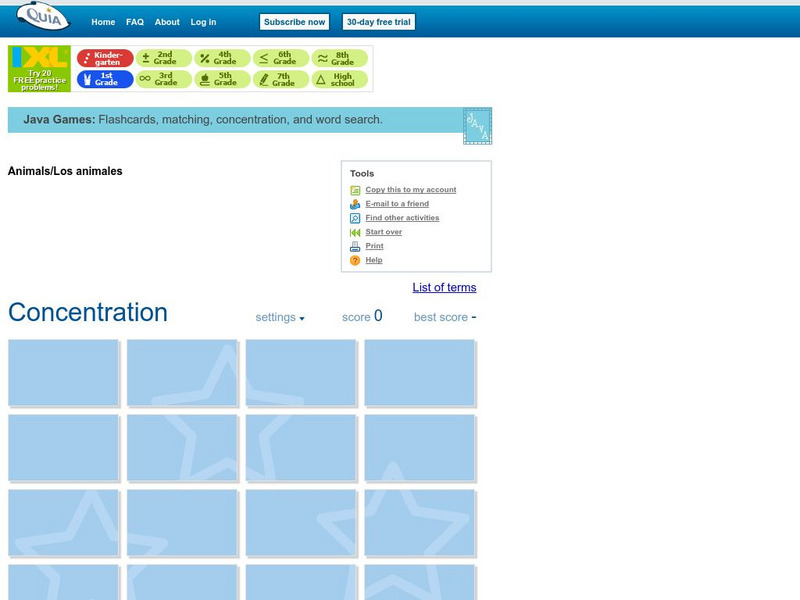Select the 5th Grade option
Image resolution: width=800 pixels, height=600 pixels.
pos(219,79)
